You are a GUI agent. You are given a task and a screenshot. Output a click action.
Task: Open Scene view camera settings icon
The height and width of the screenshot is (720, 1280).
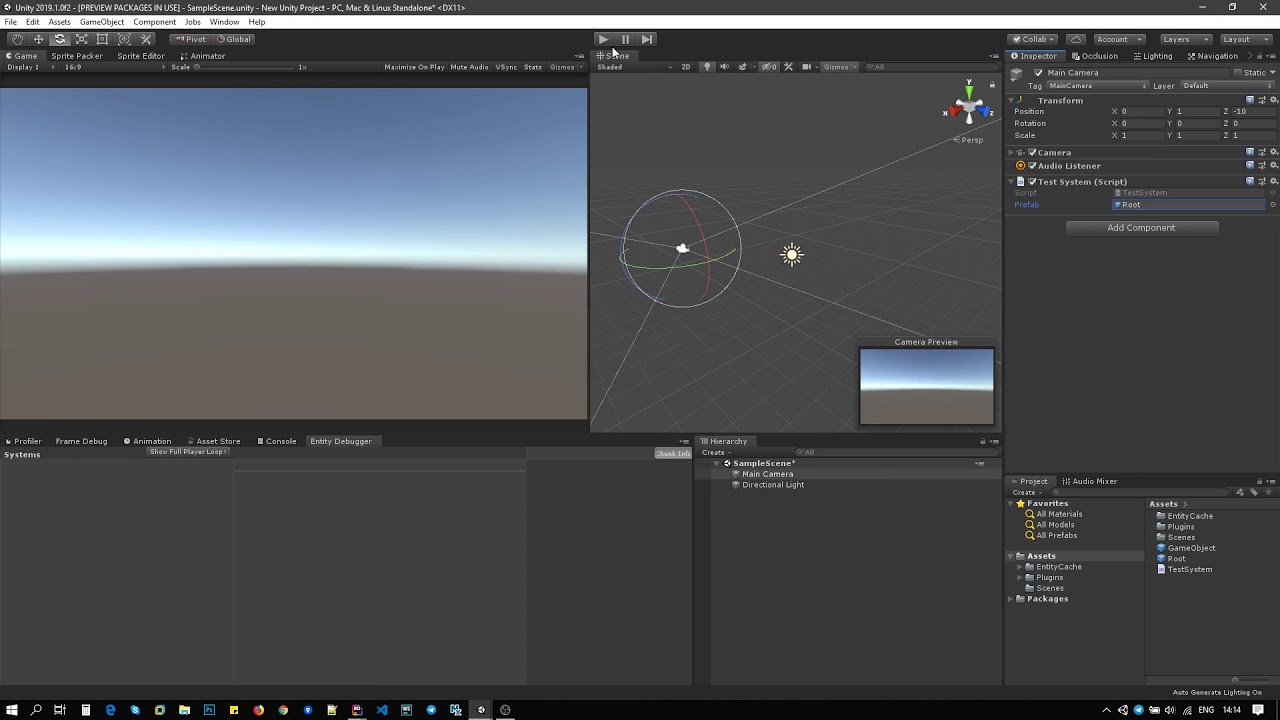[807, 67]
